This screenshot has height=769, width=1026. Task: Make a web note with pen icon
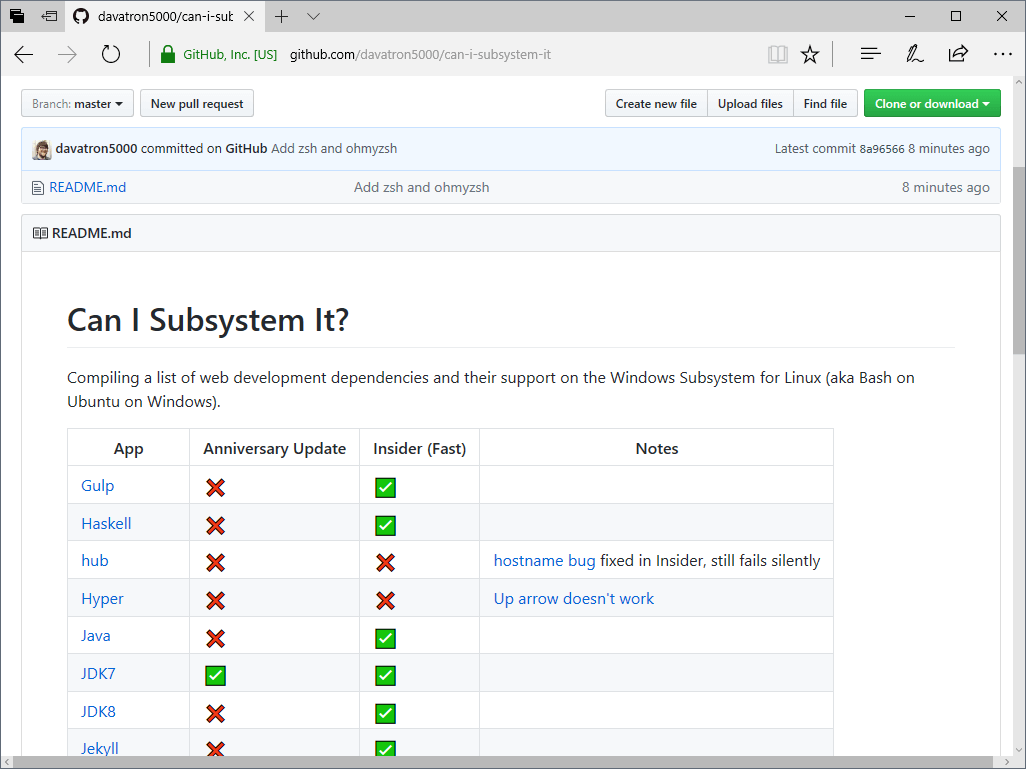click(914, 54)
